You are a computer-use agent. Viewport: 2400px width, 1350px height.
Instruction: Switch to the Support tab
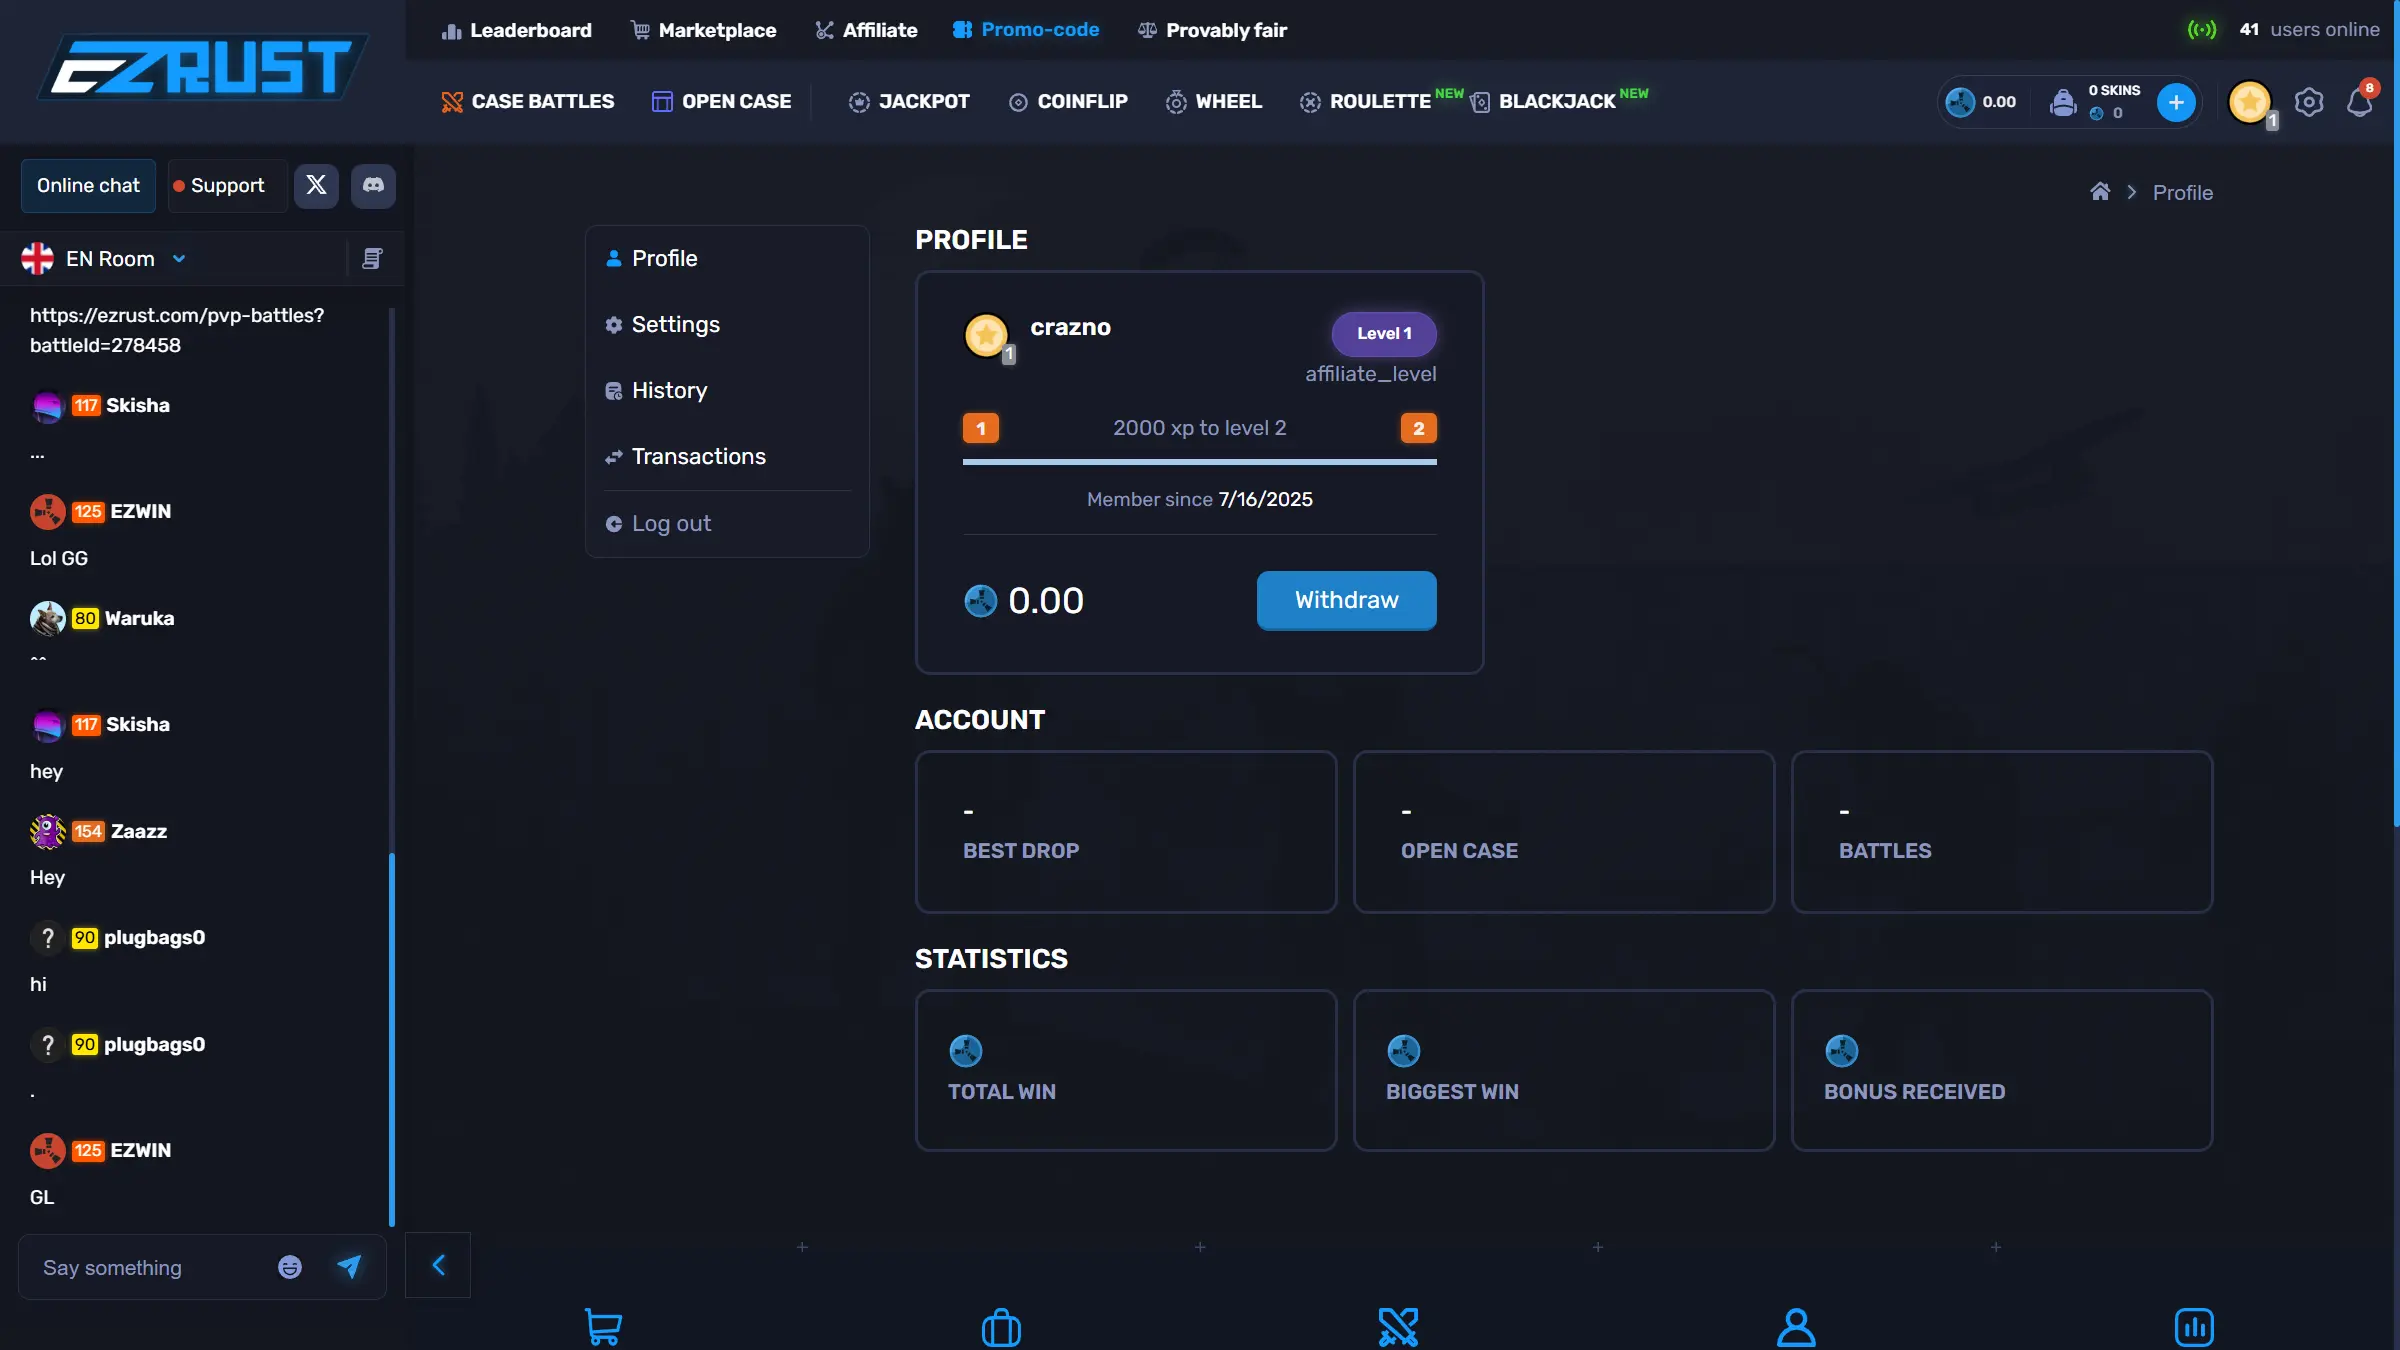228,185
